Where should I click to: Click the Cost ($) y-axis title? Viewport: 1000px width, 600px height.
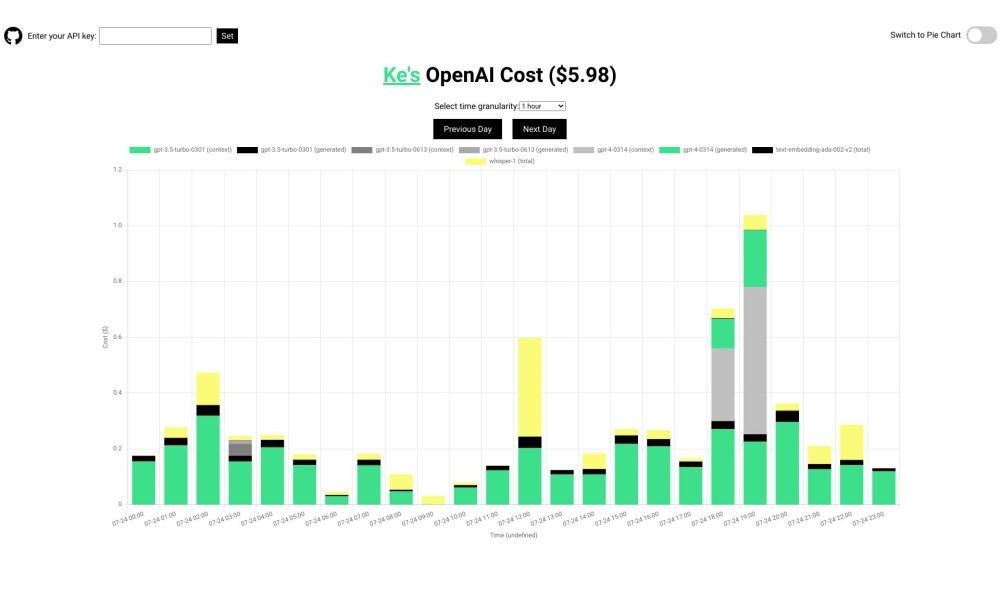[x=105, y=337]
